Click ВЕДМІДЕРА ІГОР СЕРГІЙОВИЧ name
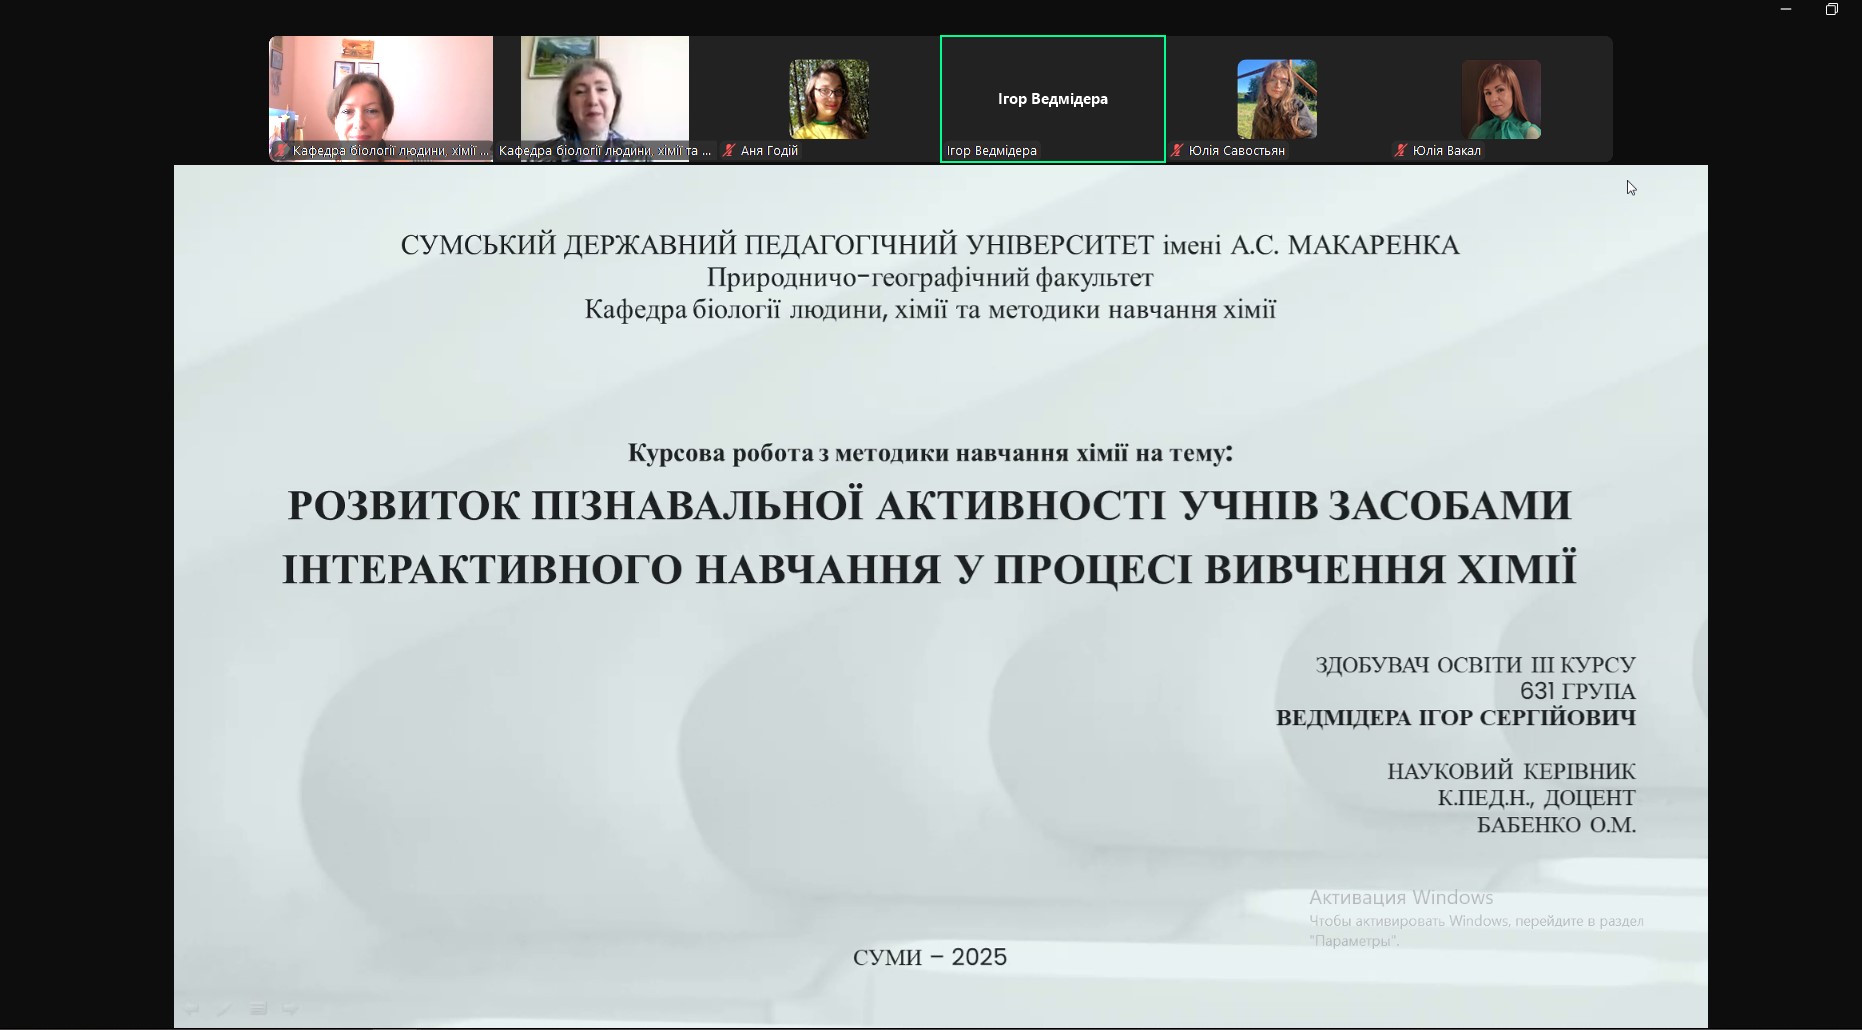The width and height of the screenshot is (1862, 1030). tap(1456, 718)
